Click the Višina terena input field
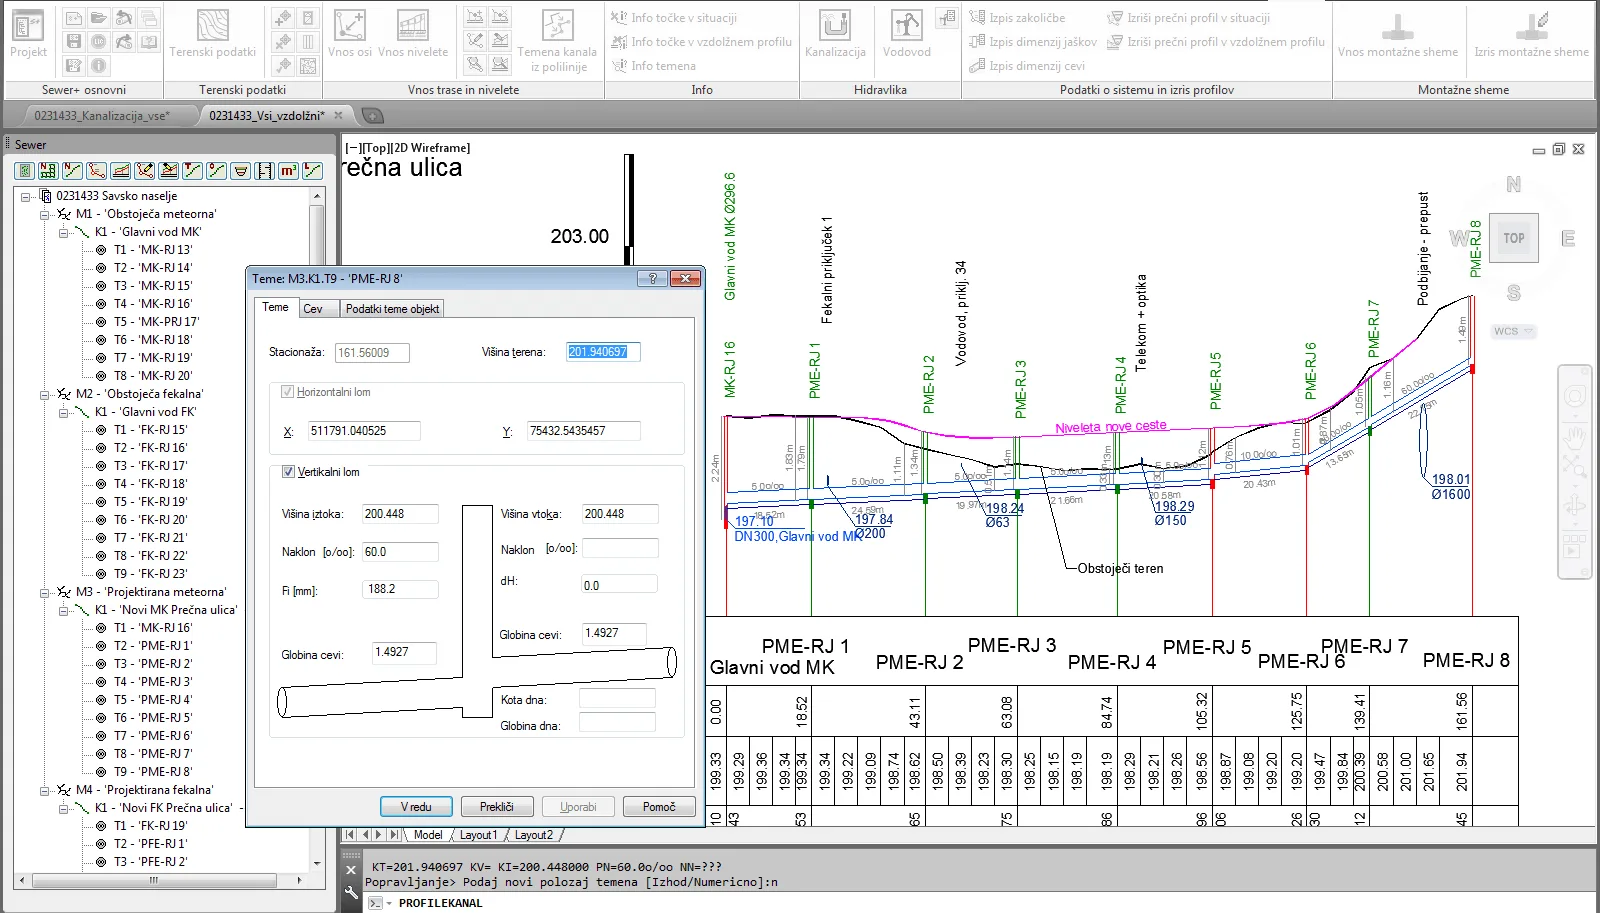The width and height of the screenshot is (1600, 913). click(603, 352)
